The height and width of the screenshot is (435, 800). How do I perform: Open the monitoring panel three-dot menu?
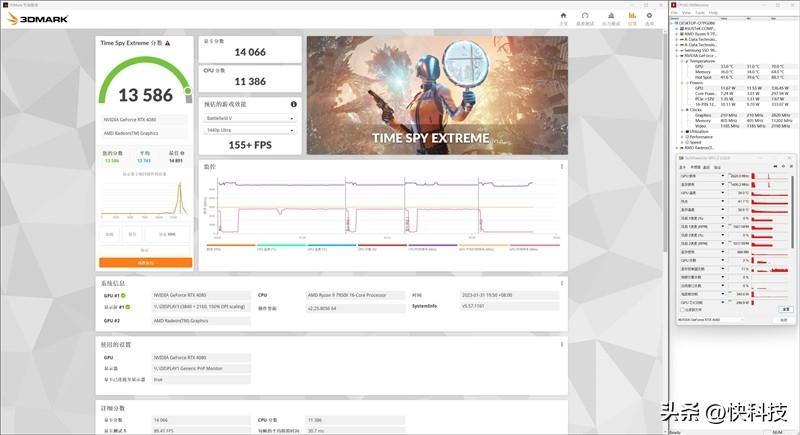[x=561, y=167]
